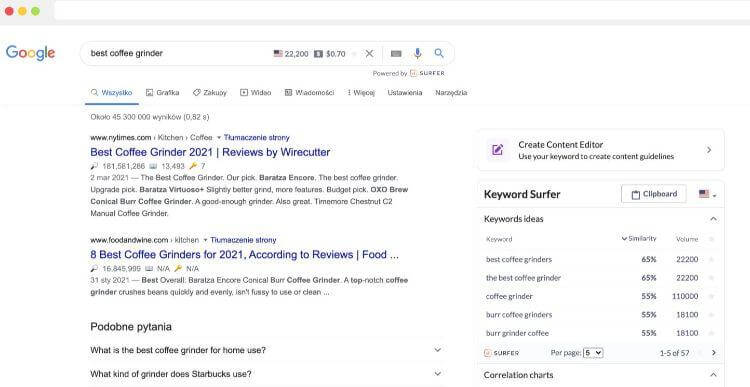Star the 'best coffee grinders' keyword
This screenshot has width=750, height=387.
[711, 259]
